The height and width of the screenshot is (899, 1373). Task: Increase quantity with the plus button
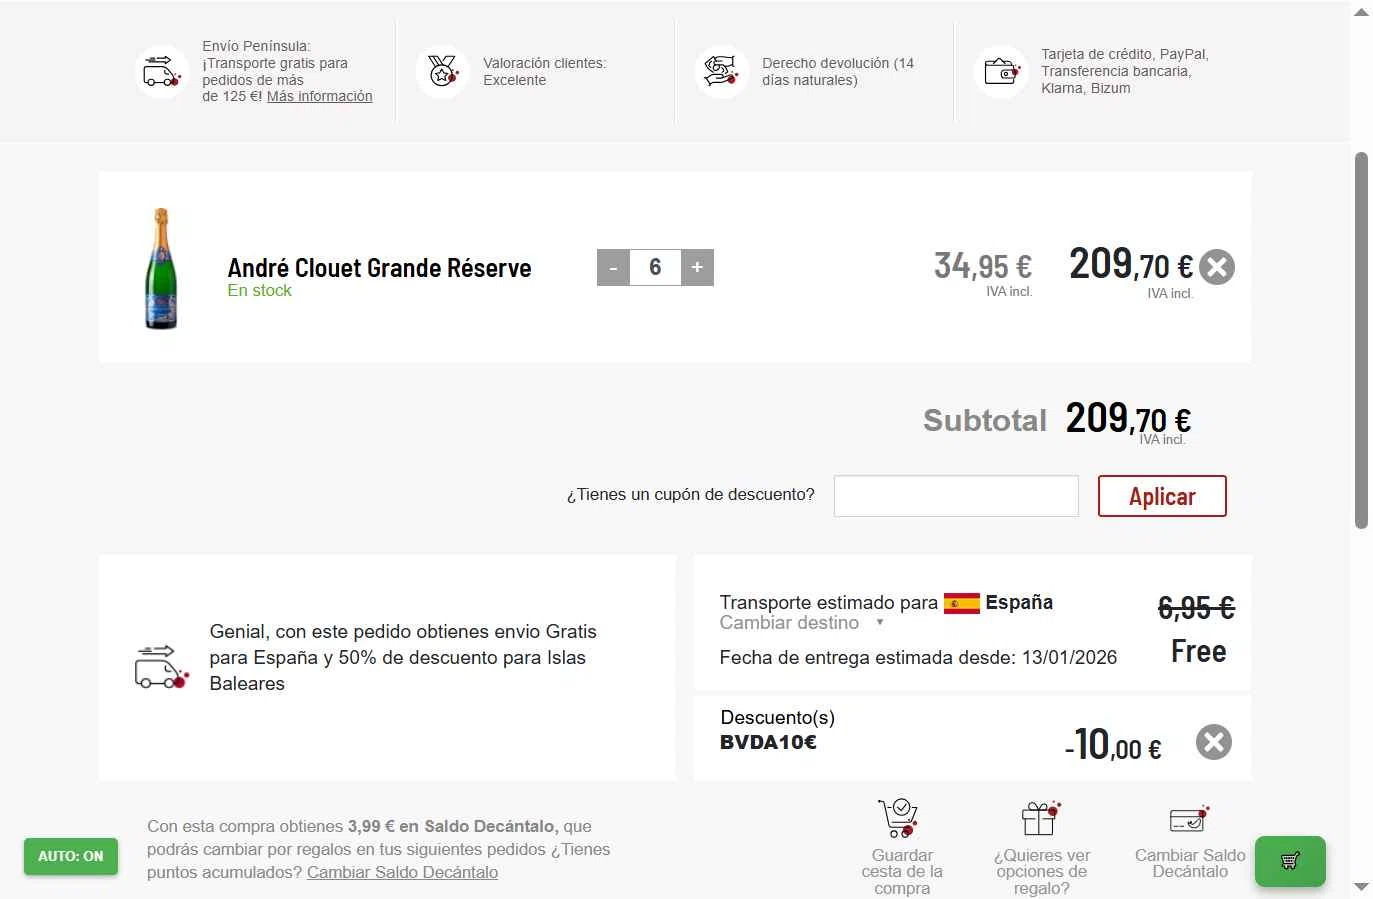pyautogui.click(x=697, y=267)
